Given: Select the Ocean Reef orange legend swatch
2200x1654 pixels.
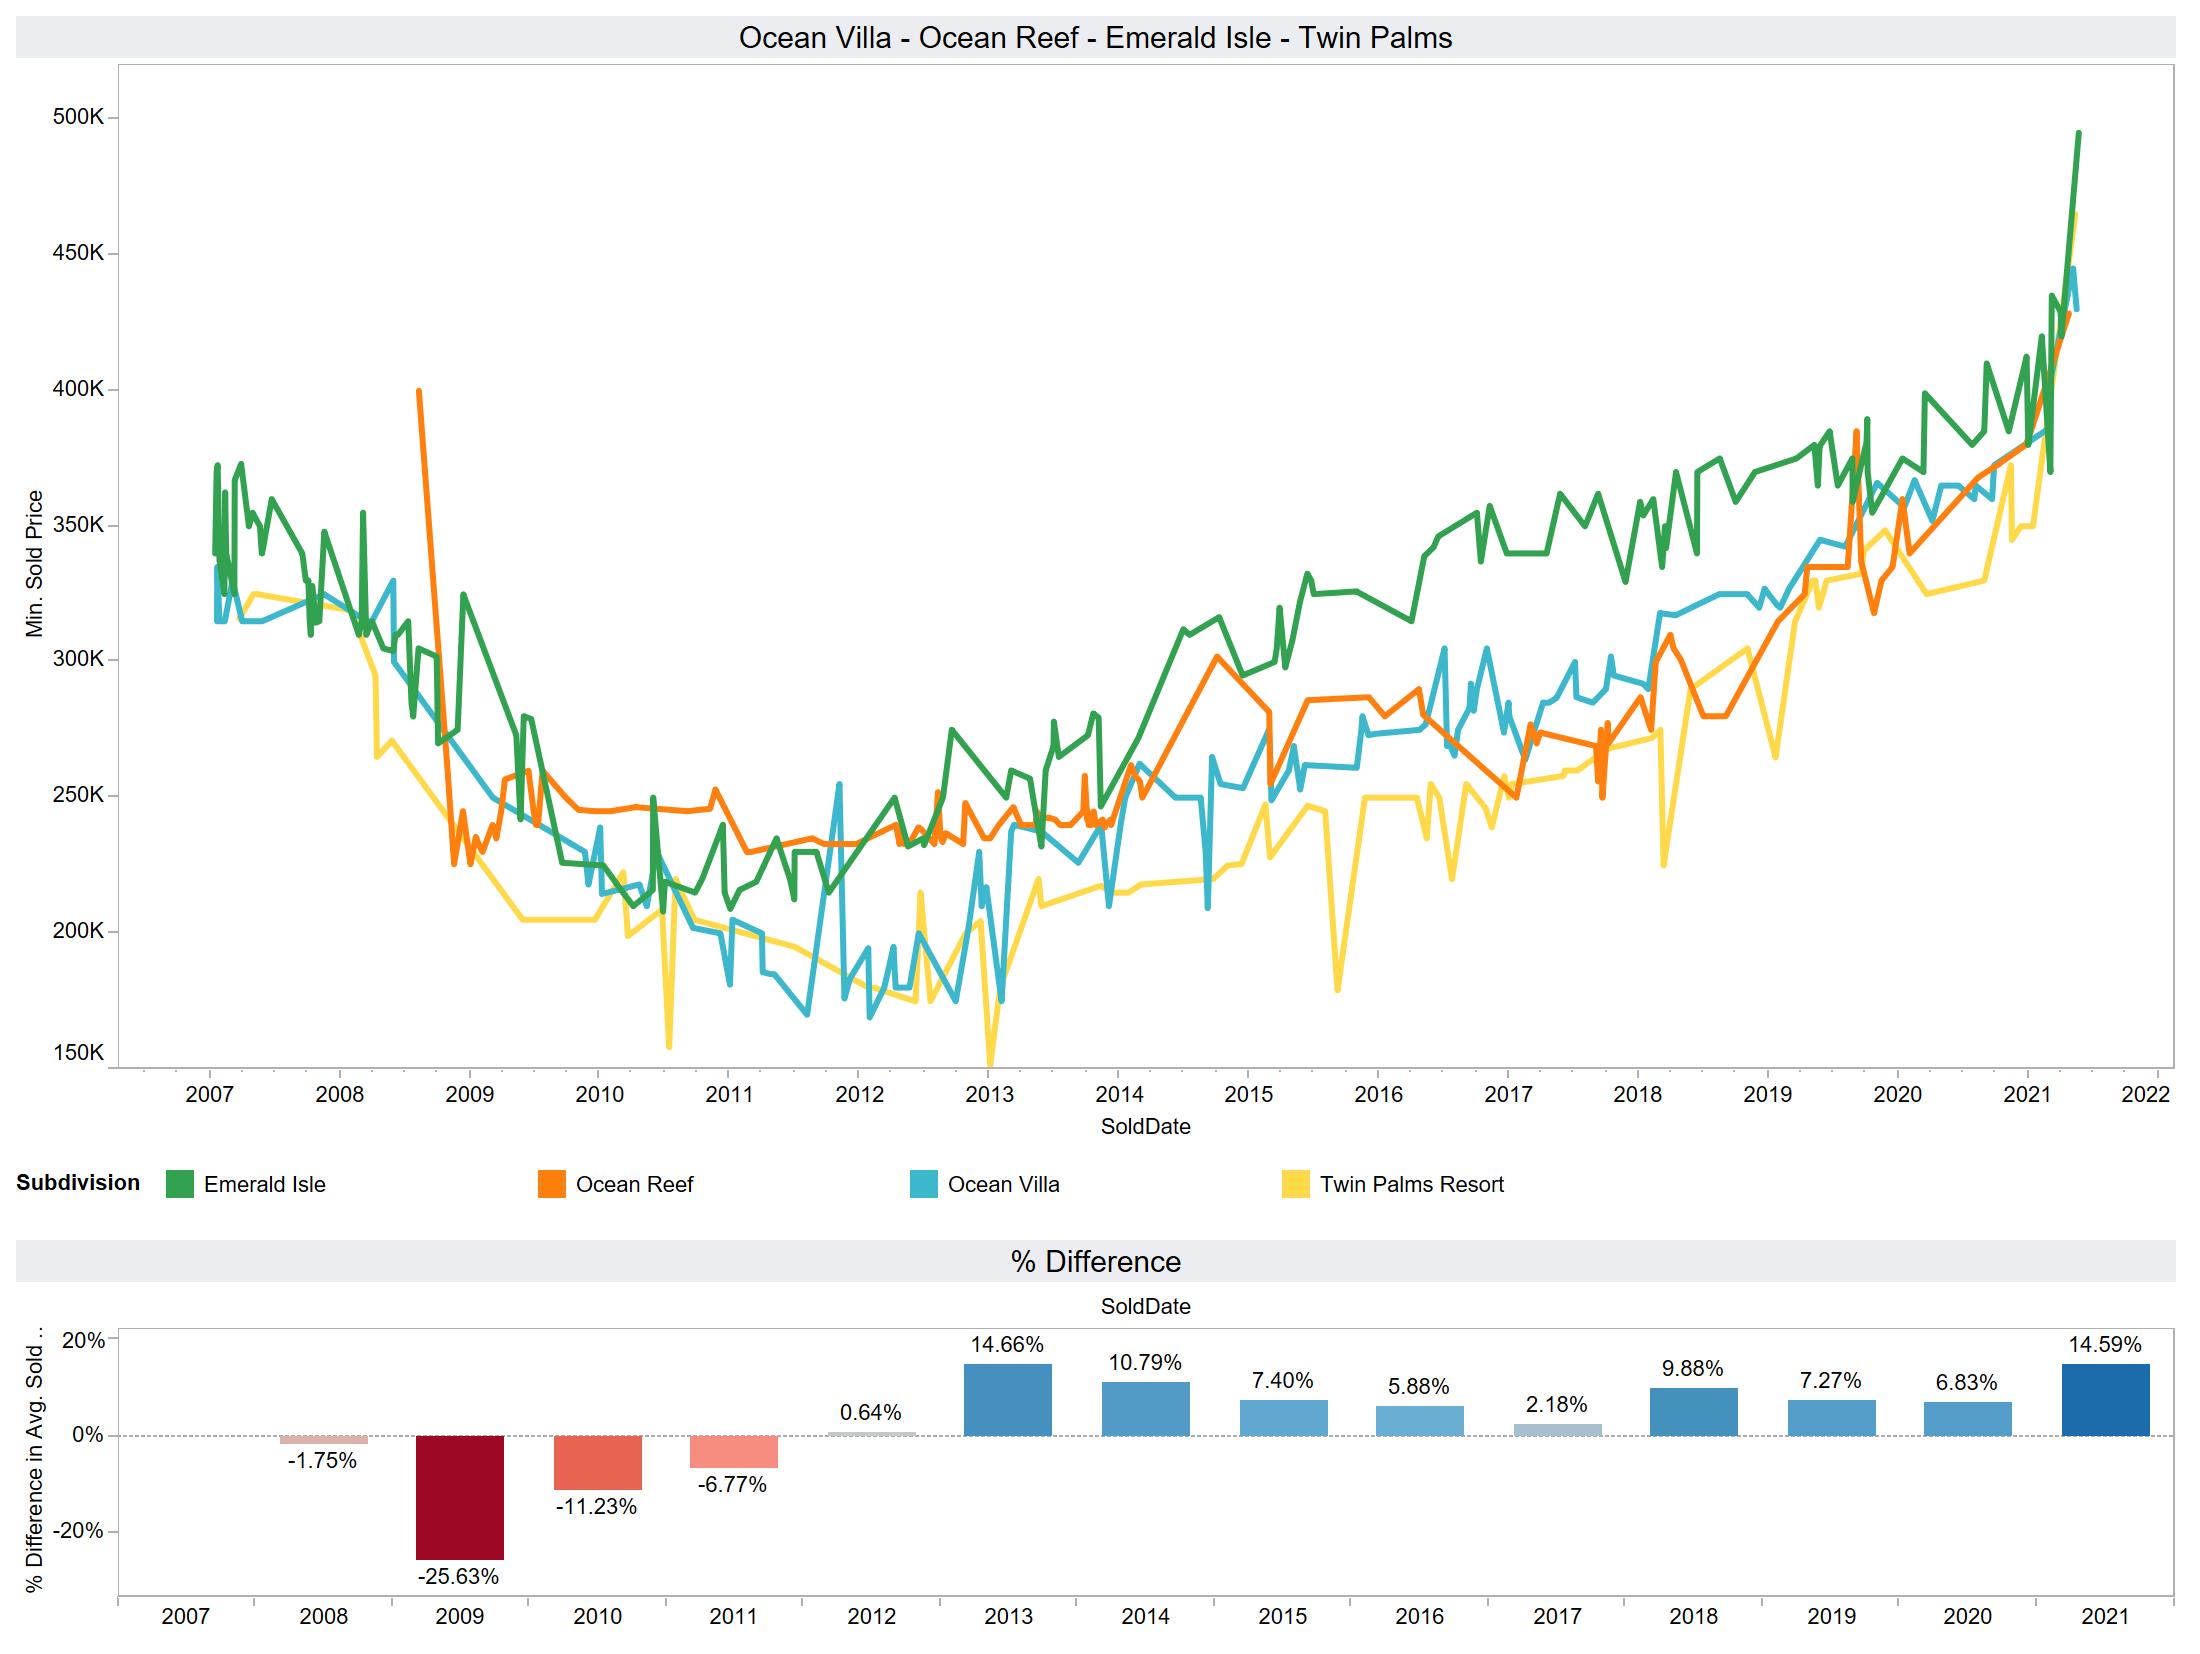Looking at the screenshot, I should pos(552,1185).
